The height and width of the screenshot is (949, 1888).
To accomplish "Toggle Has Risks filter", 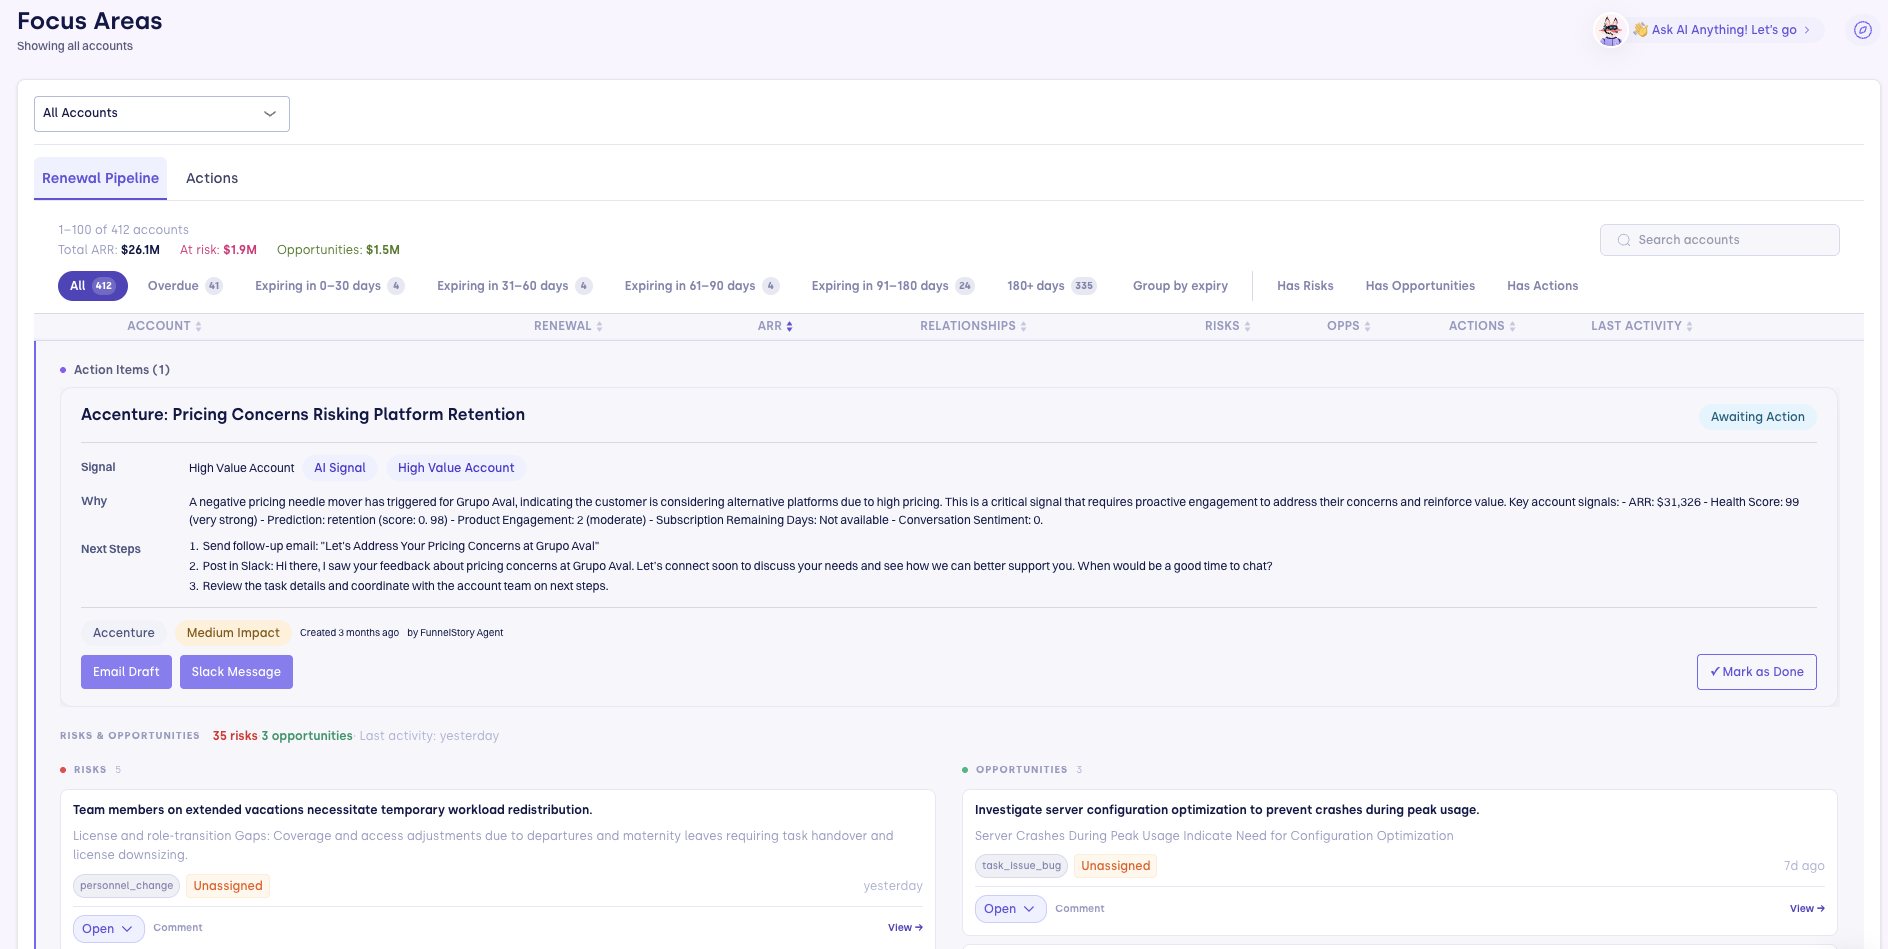I will pyautogui.click(x=1305, y=286).
